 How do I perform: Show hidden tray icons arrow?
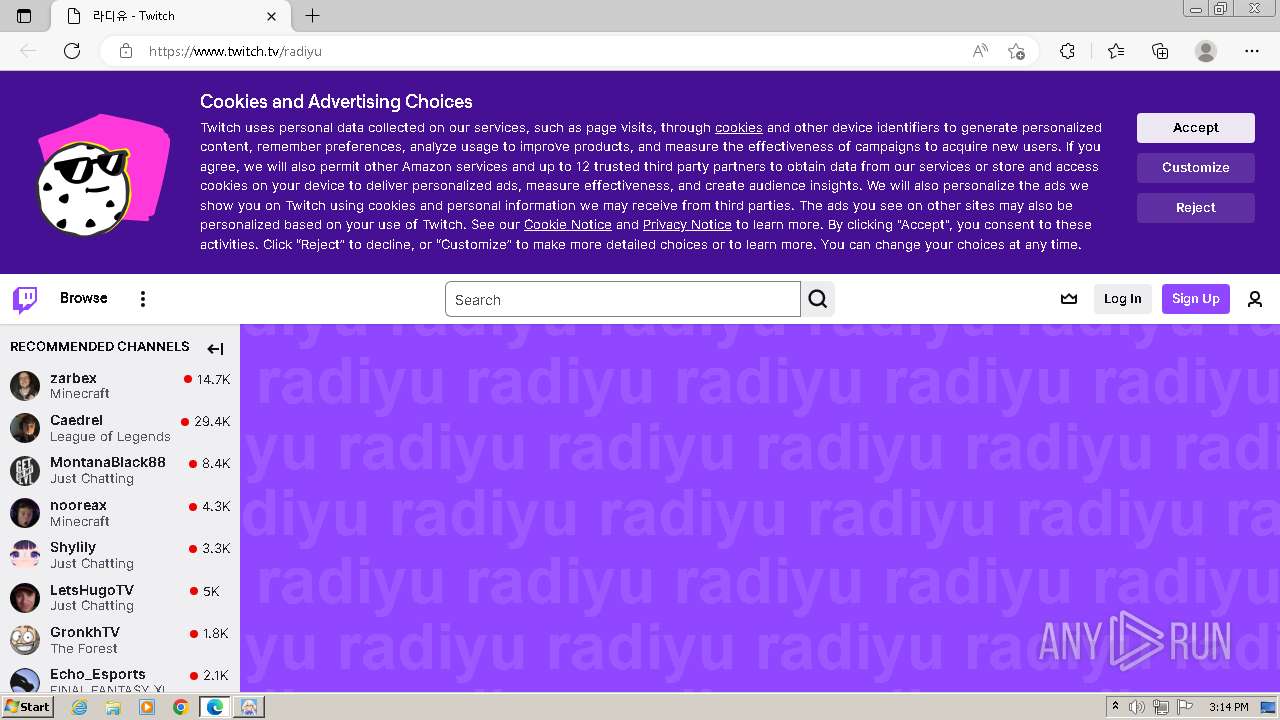click(x=1115, y=707)
